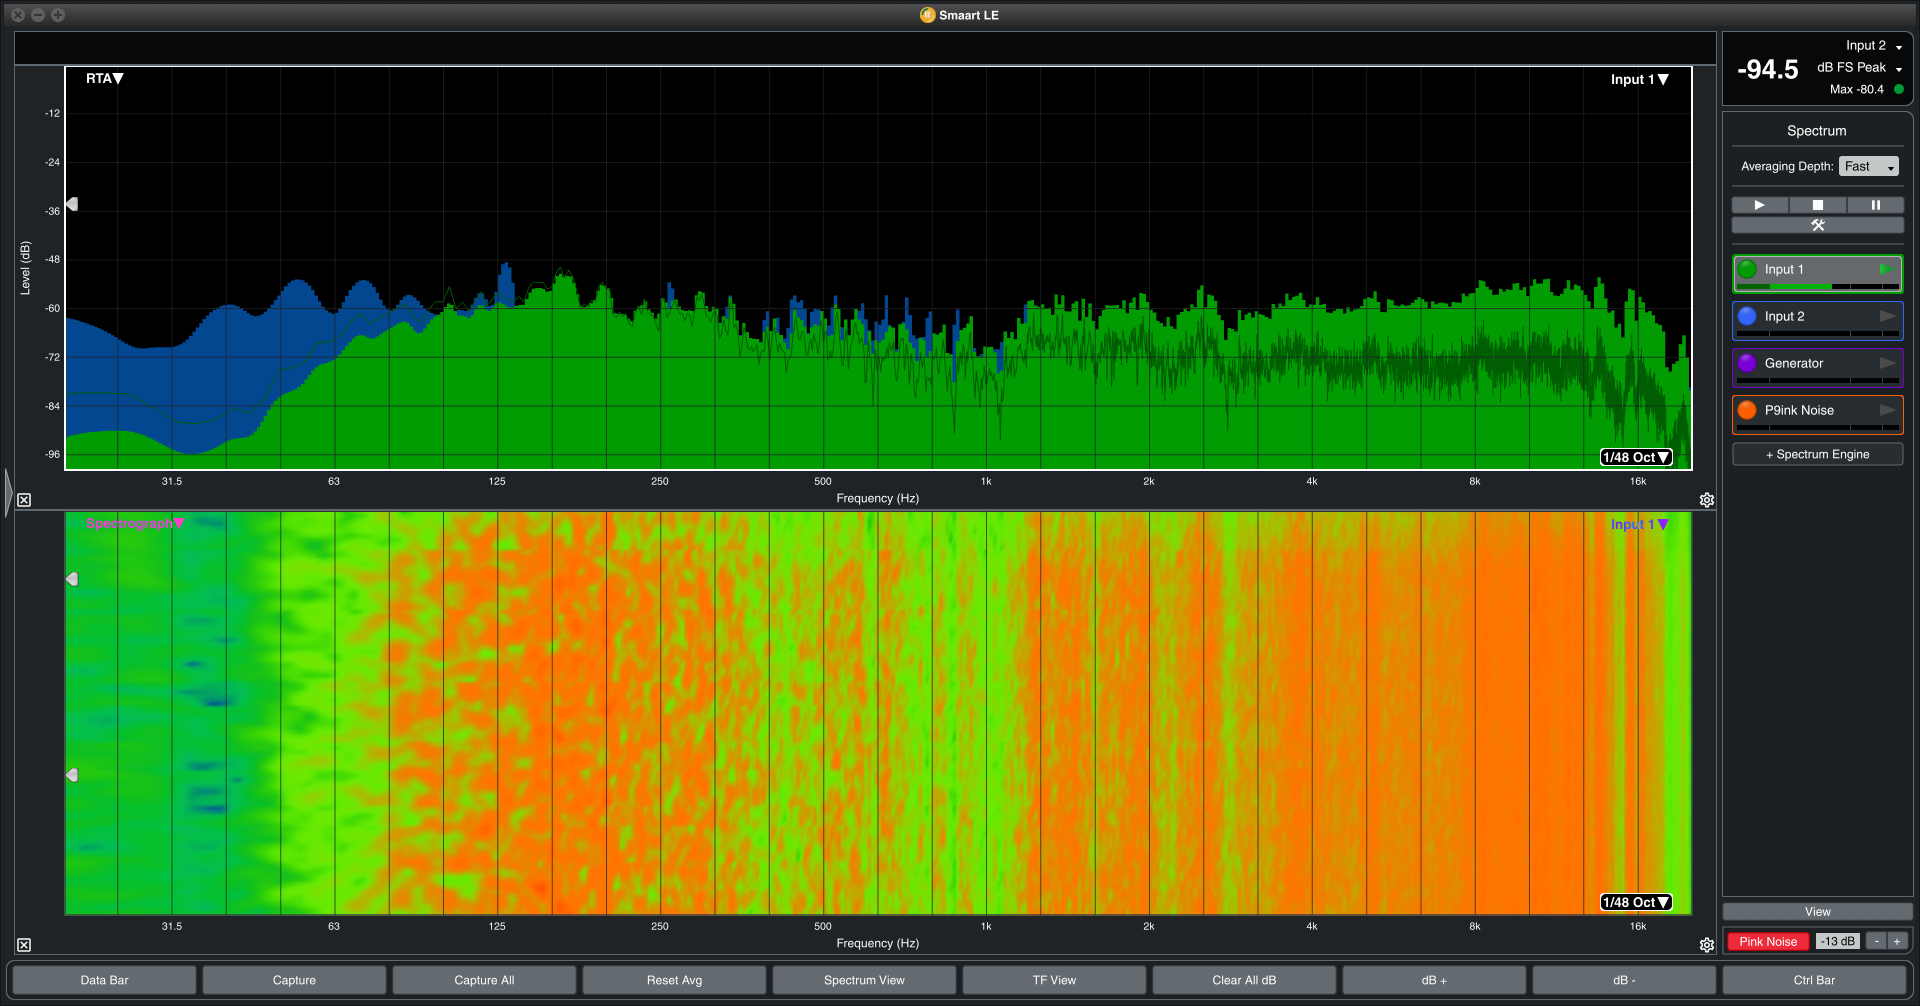The height and width of the screenshot is (1006, 1920).
Task: Start the Generator engine with its arrow
Action: [x=1887, y=363]
